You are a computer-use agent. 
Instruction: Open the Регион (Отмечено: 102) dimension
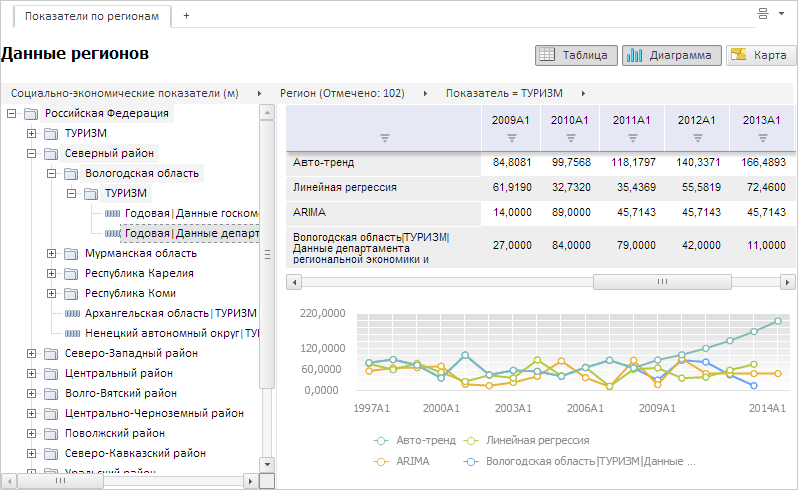(x=341, y=93)
